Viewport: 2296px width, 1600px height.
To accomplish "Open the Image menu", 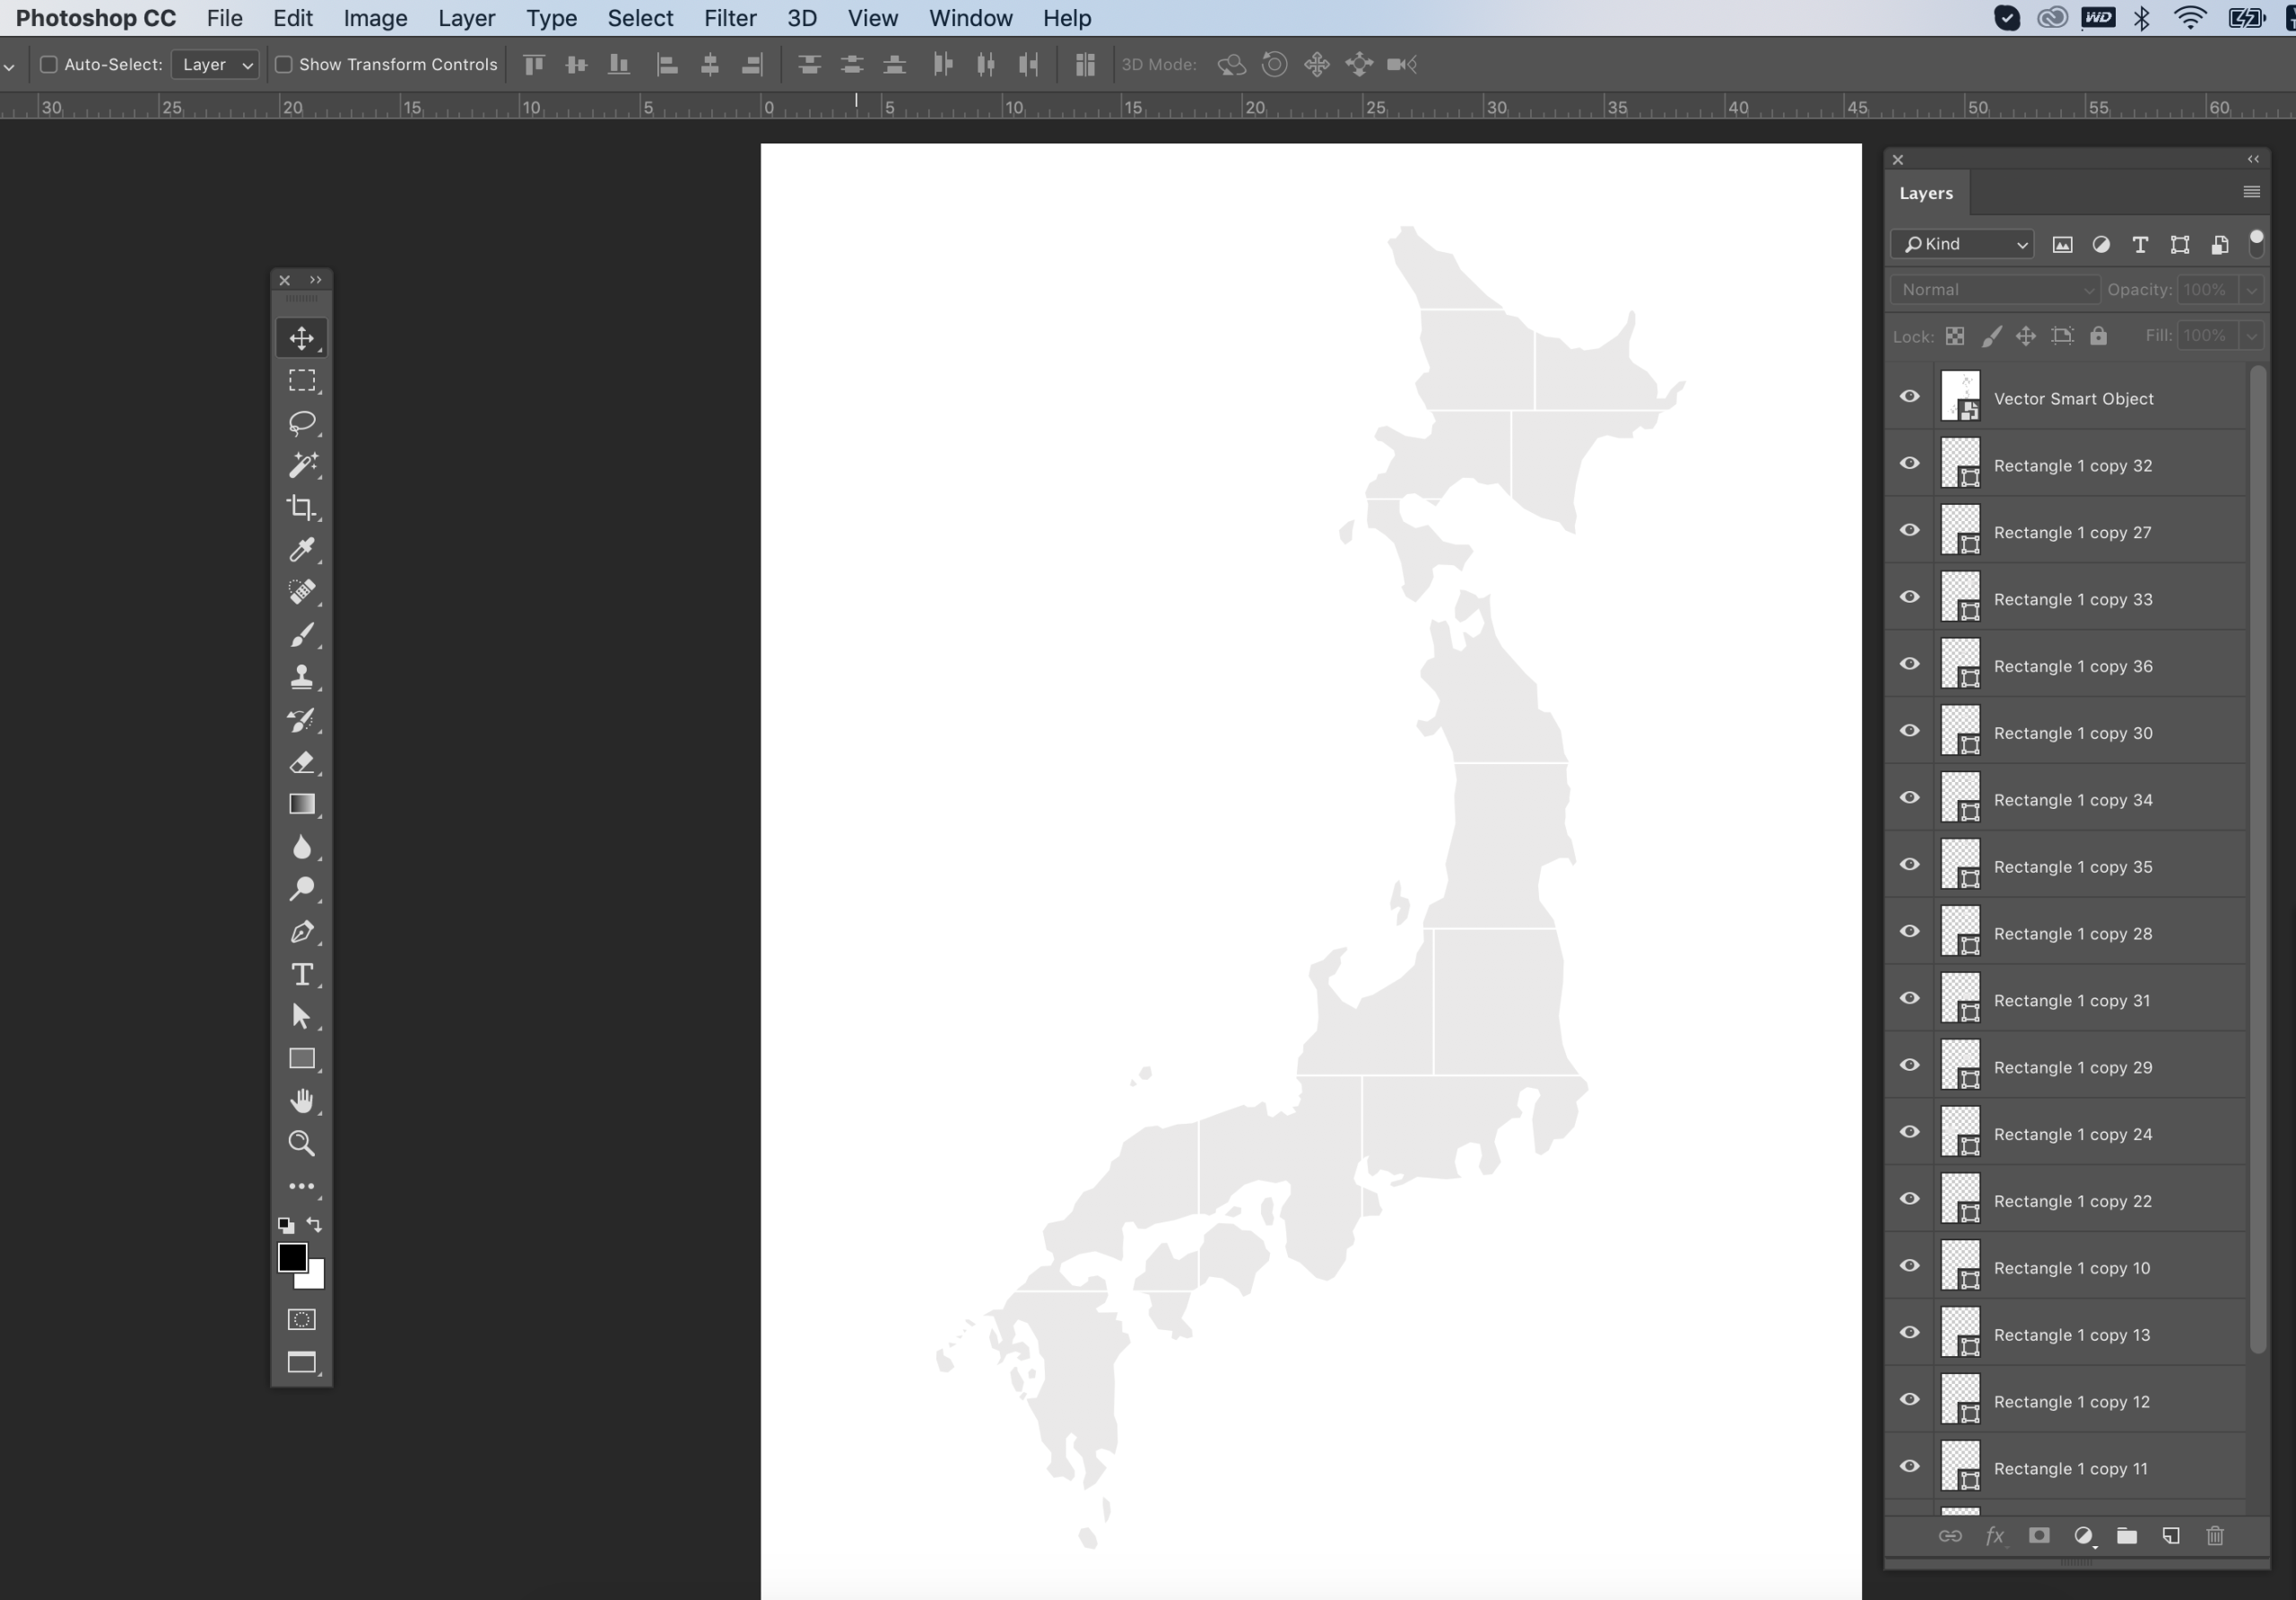I will point(375,18).
